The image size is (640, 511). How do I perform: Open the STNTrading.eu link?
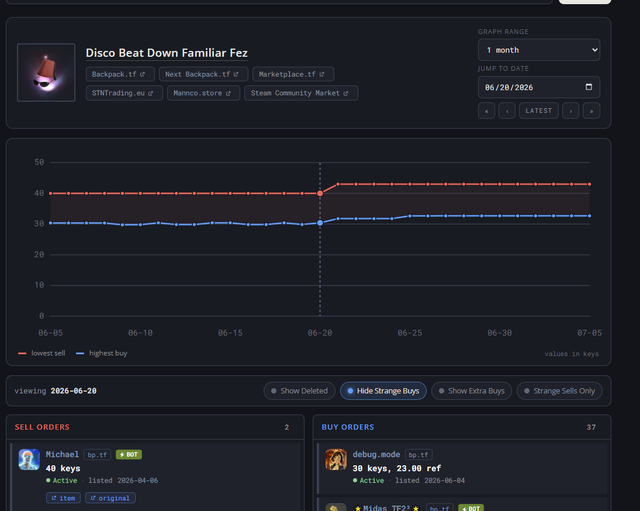[x=124, y=93]
